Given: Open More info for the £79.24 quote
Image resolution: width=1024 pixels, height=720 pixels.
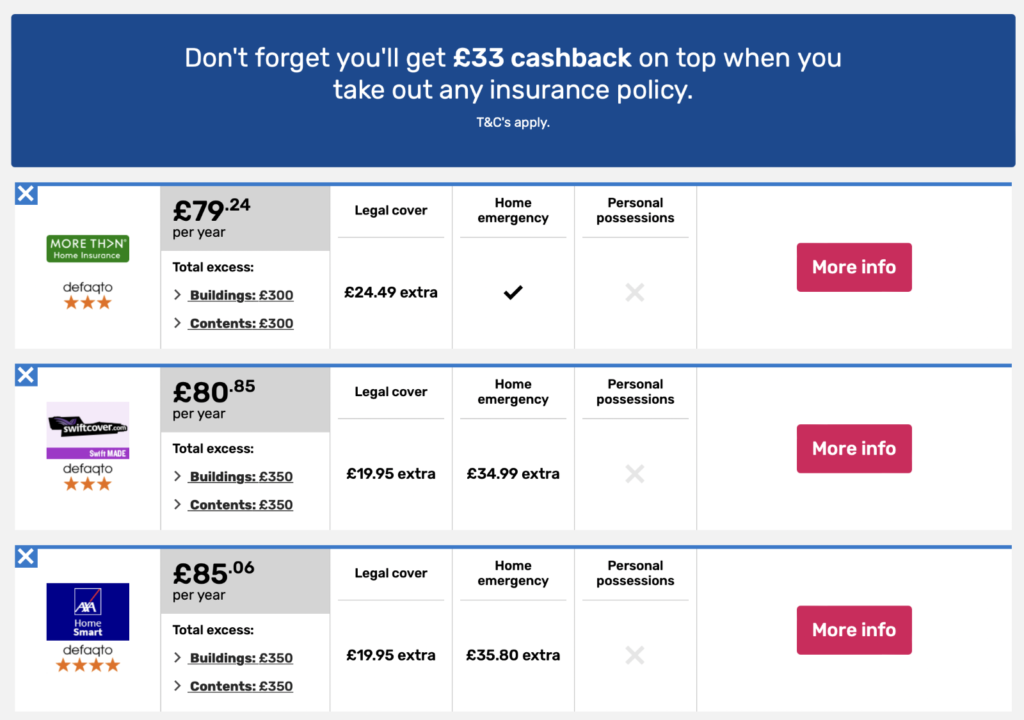Looking at the screenshot, I should coord(854,267).
